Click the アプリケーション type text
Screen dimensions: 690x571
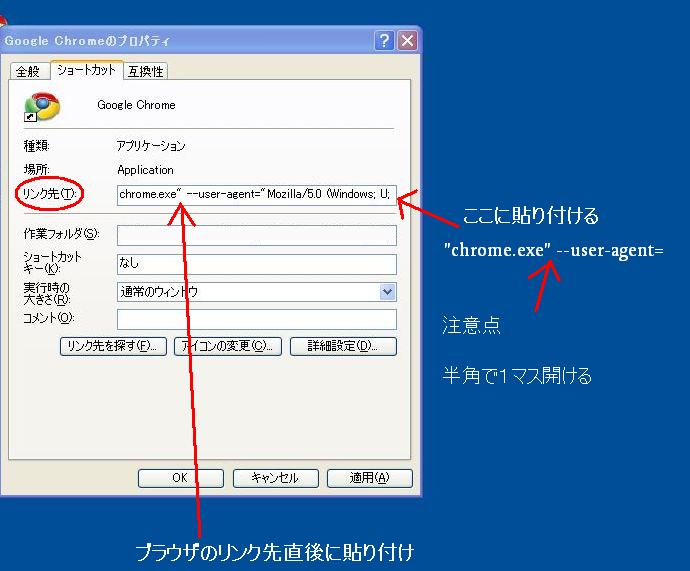click(x=151, y=146)
